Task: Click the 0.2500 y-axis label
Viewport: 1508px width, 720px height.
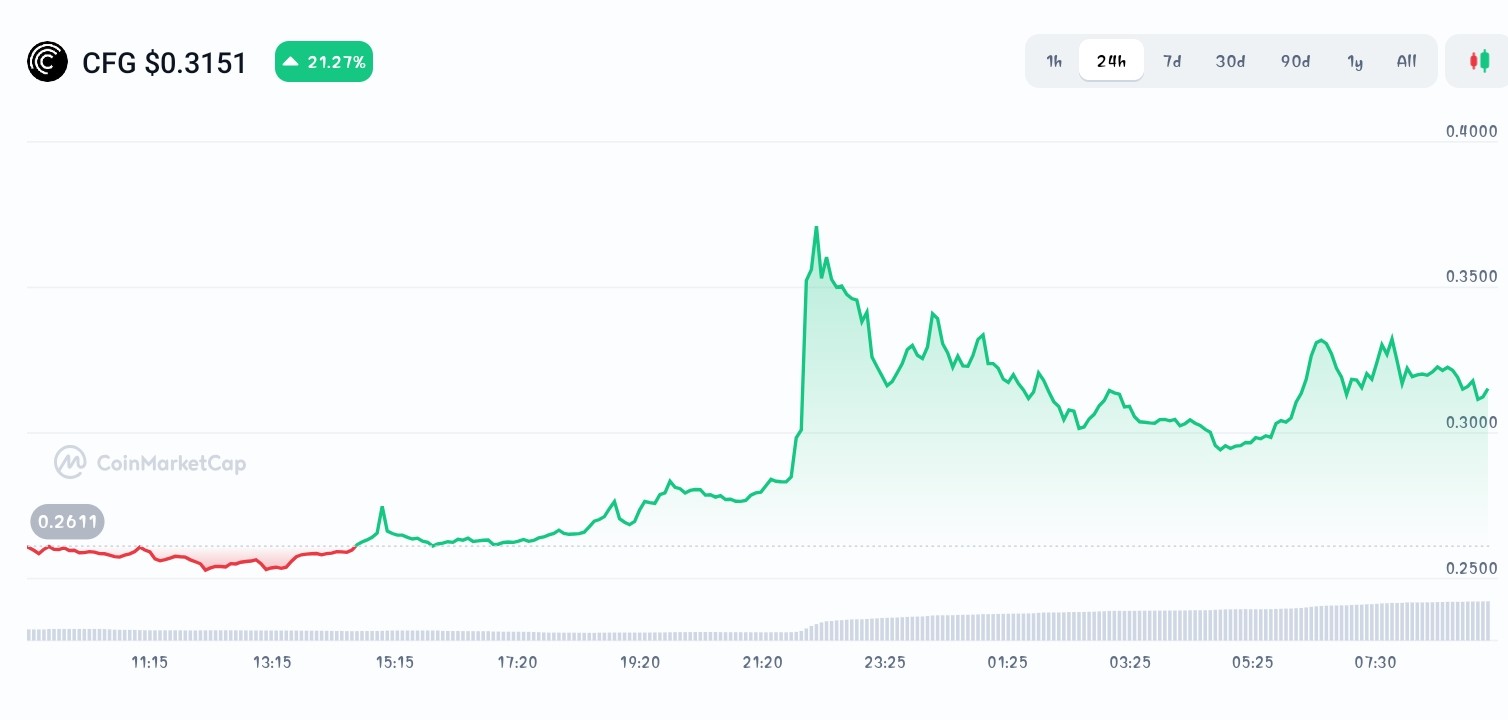Action: (x=1472, y=569)
